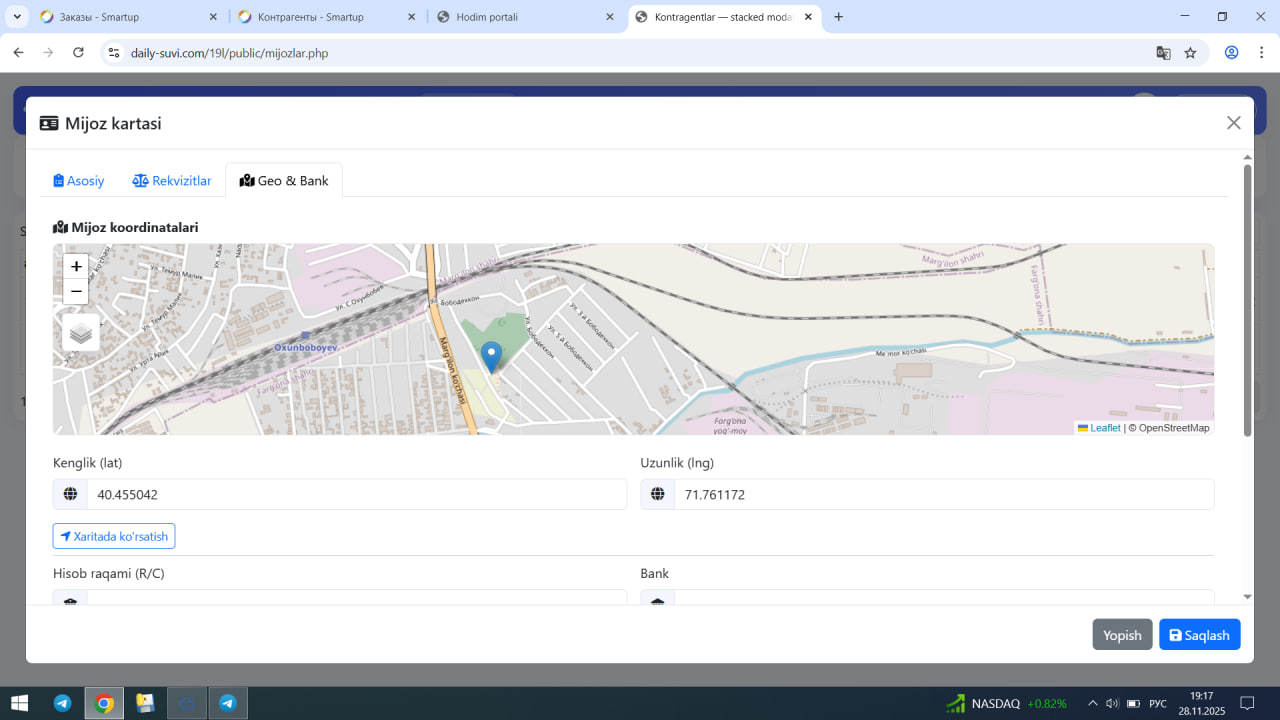Open the map layers control
Screen dimensions: 1280x720
tap(81, 333)
